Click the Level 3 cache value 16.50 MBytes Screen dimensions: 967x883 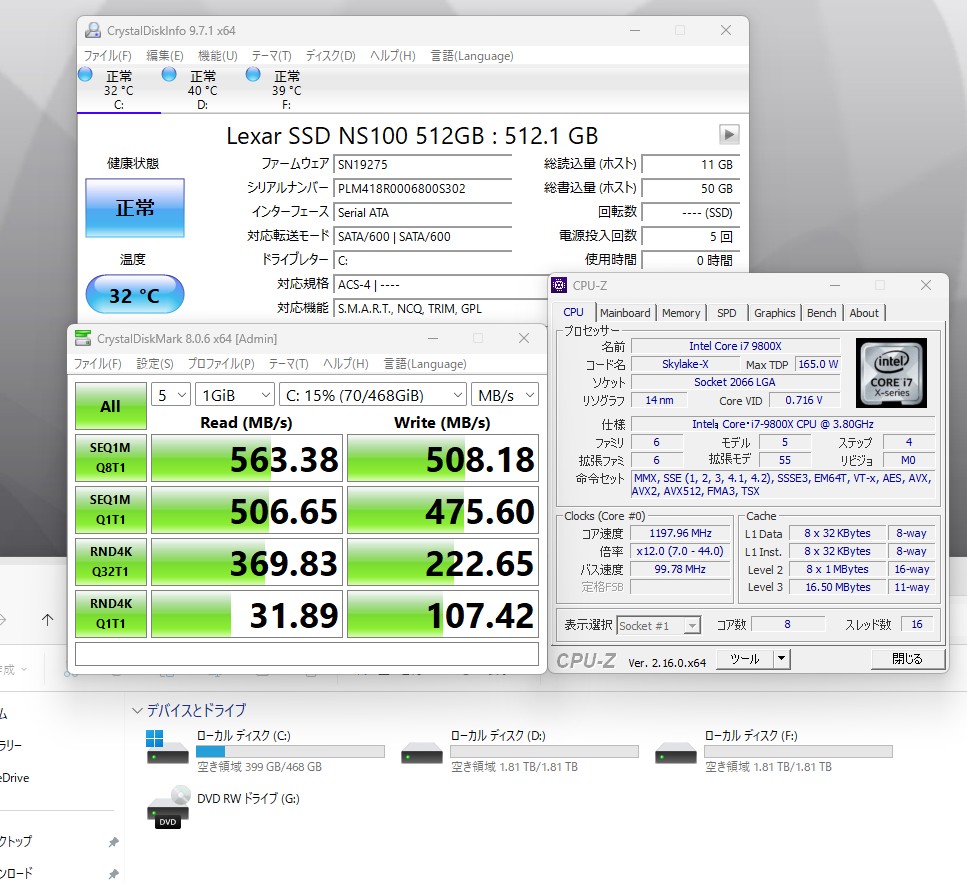(x=837, y=587)
